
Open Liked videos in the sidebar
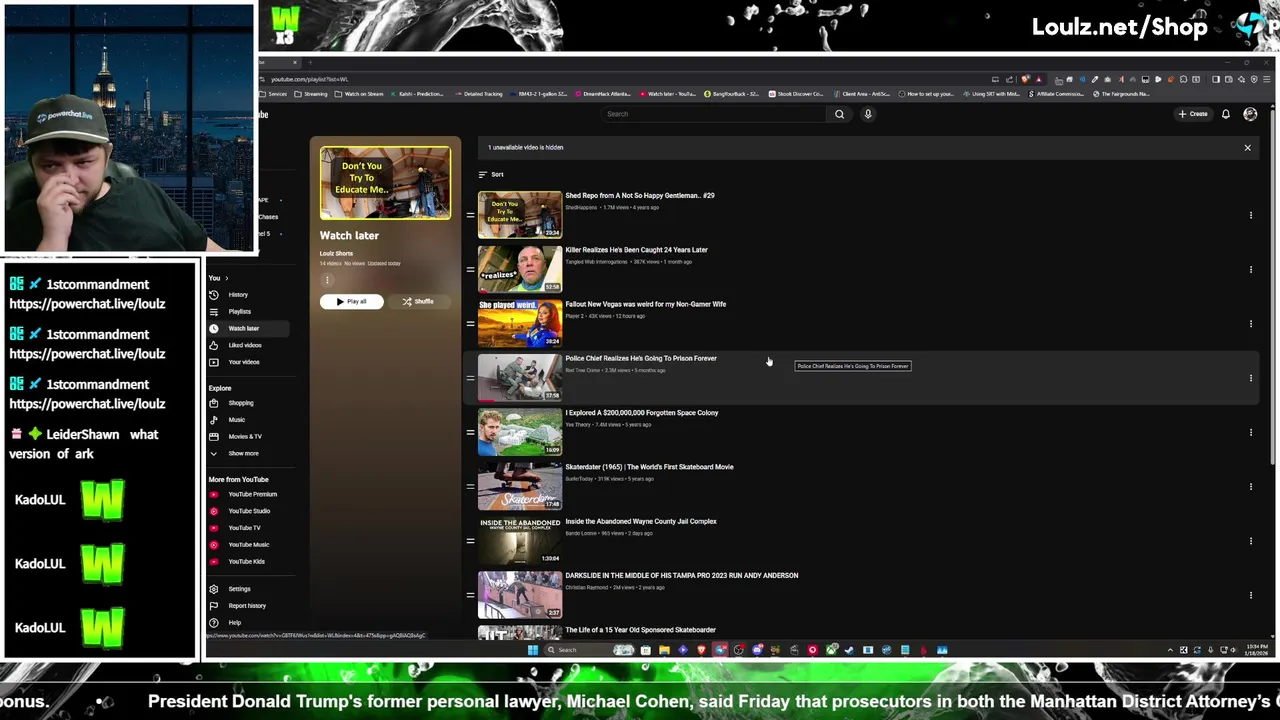244,345
